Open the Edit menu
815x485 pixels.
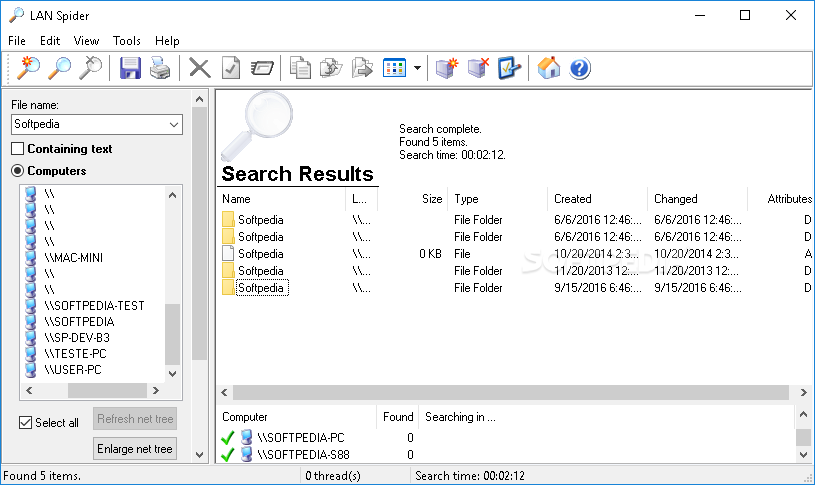tap(50, 41)
